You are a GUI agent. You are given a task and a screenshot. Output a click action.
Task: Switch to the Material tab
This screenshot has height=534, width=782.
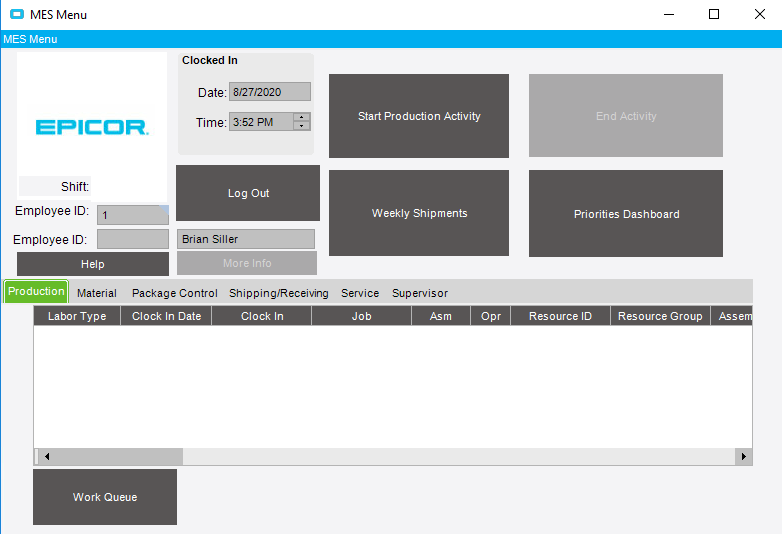click(97, 293)
